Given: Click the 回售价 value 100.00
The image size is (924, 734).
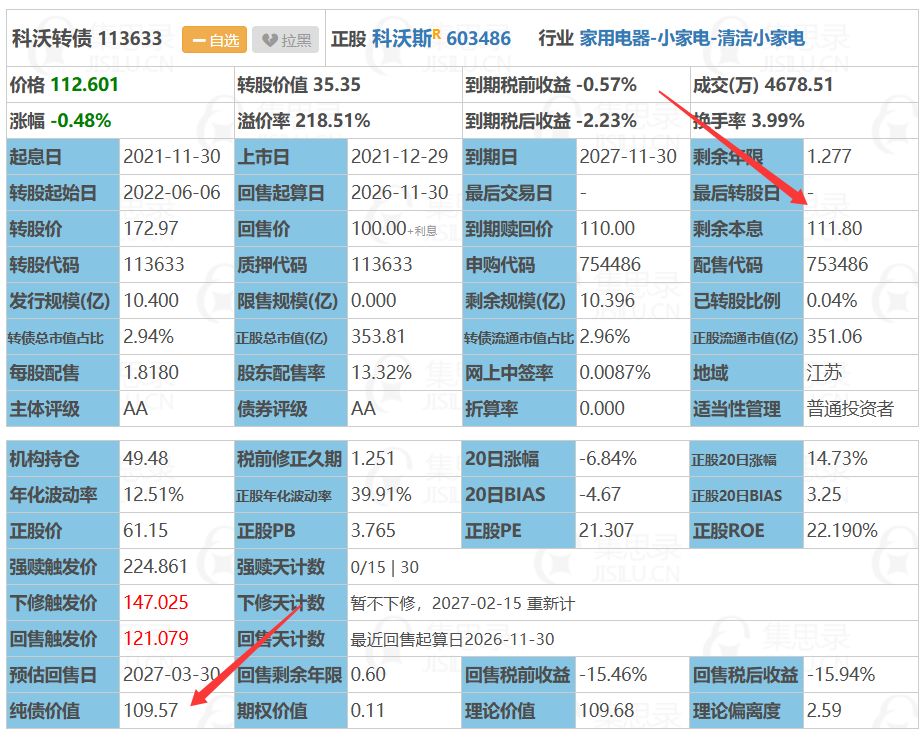Looking at the screenshot, I should click(379, 229).
